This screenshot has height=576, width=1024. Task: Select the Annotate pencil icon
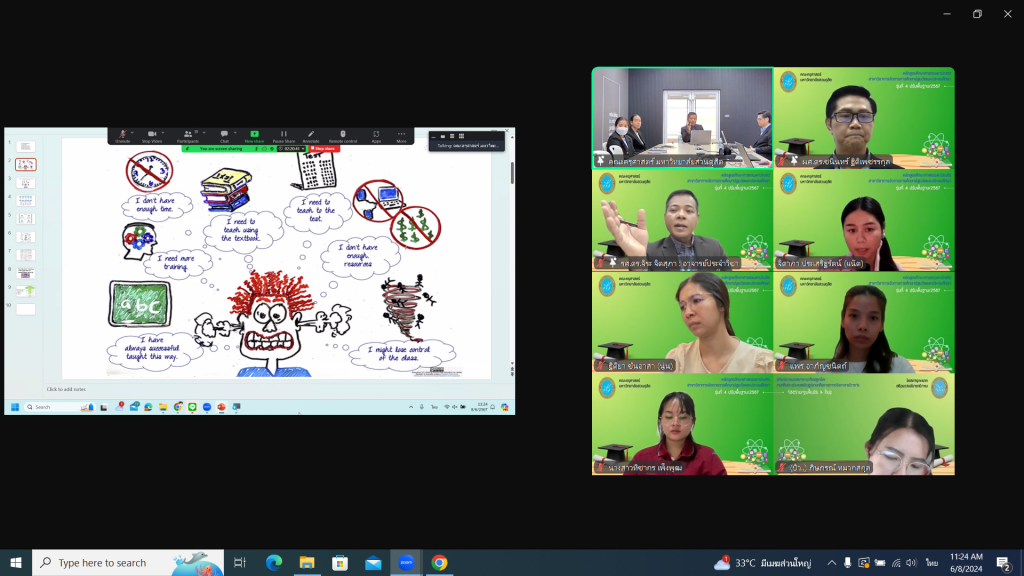coord(311,134)
